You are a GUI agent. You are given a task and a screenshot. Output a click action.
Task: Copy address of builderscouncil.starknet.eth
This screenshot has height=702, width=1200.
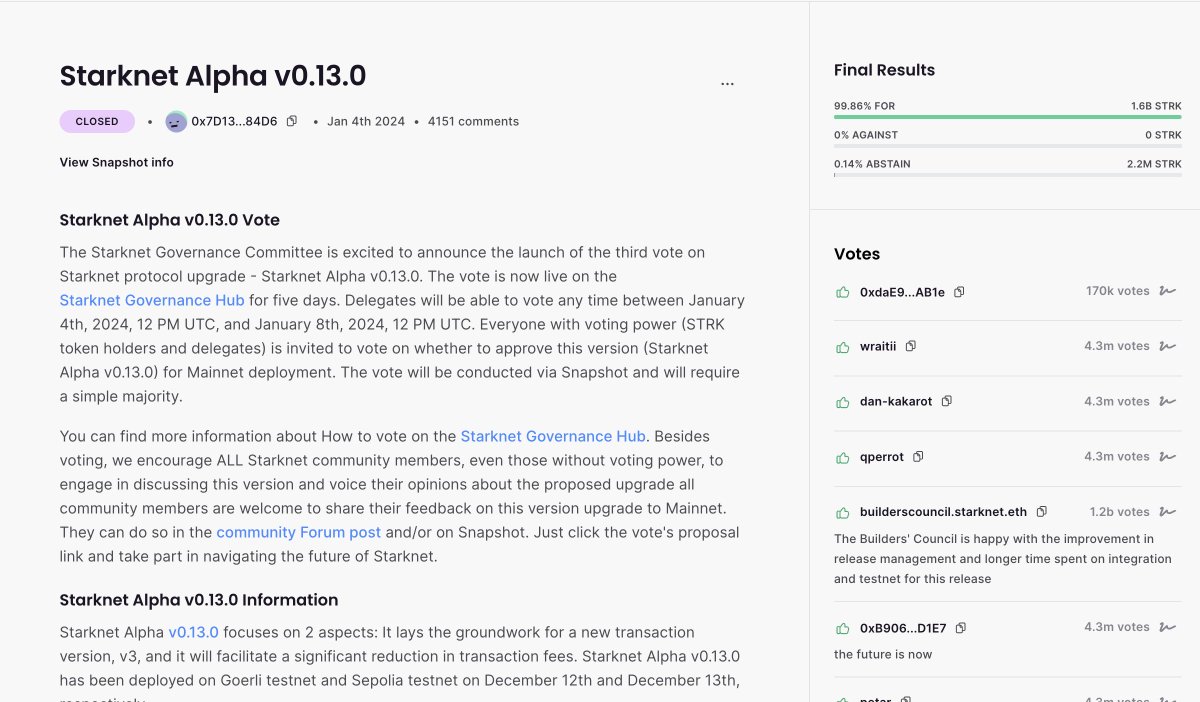[x=1041, y=511]
